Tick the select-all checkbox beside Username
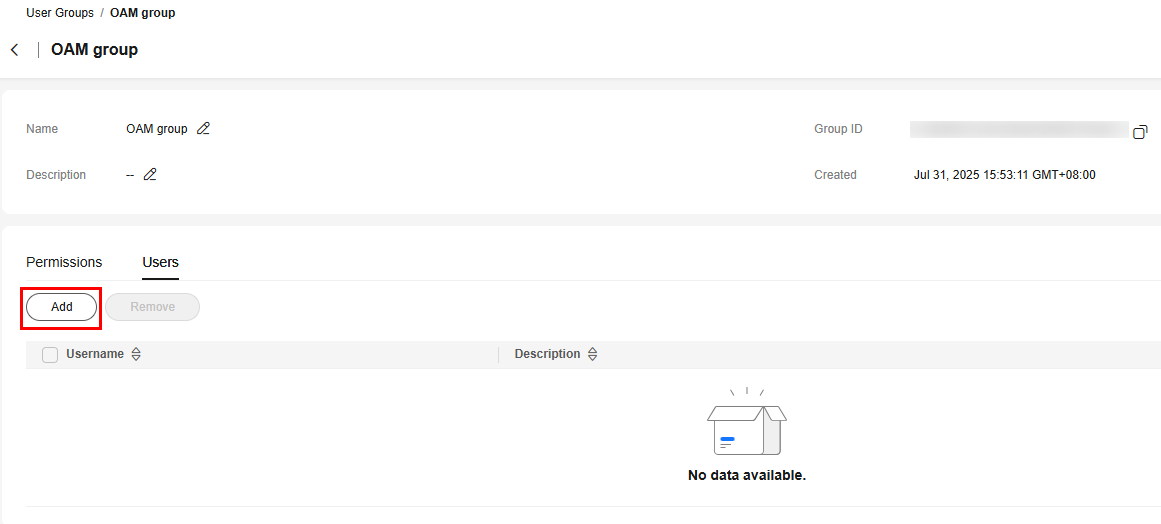 [50, 355]
